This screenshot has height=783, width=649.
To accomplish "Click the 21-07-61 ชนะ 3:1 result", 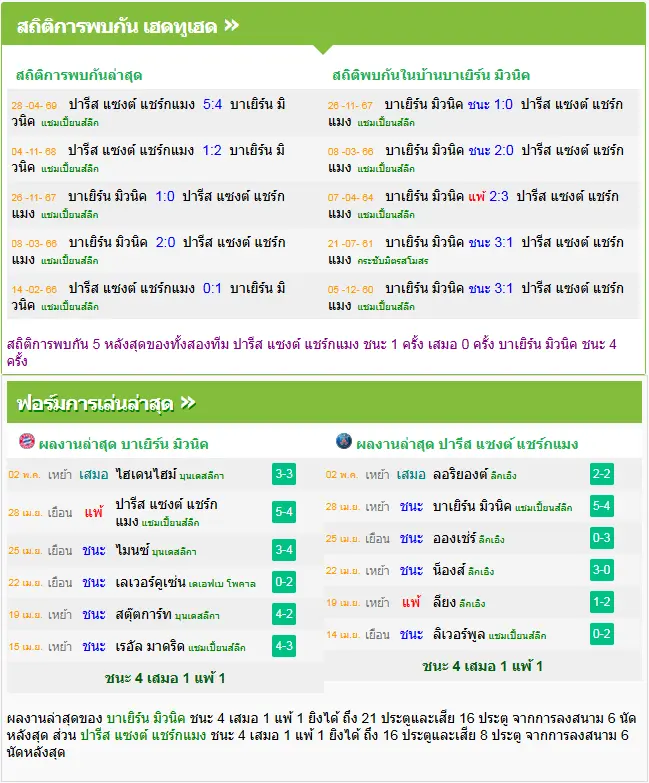I will tap(490, 242).
